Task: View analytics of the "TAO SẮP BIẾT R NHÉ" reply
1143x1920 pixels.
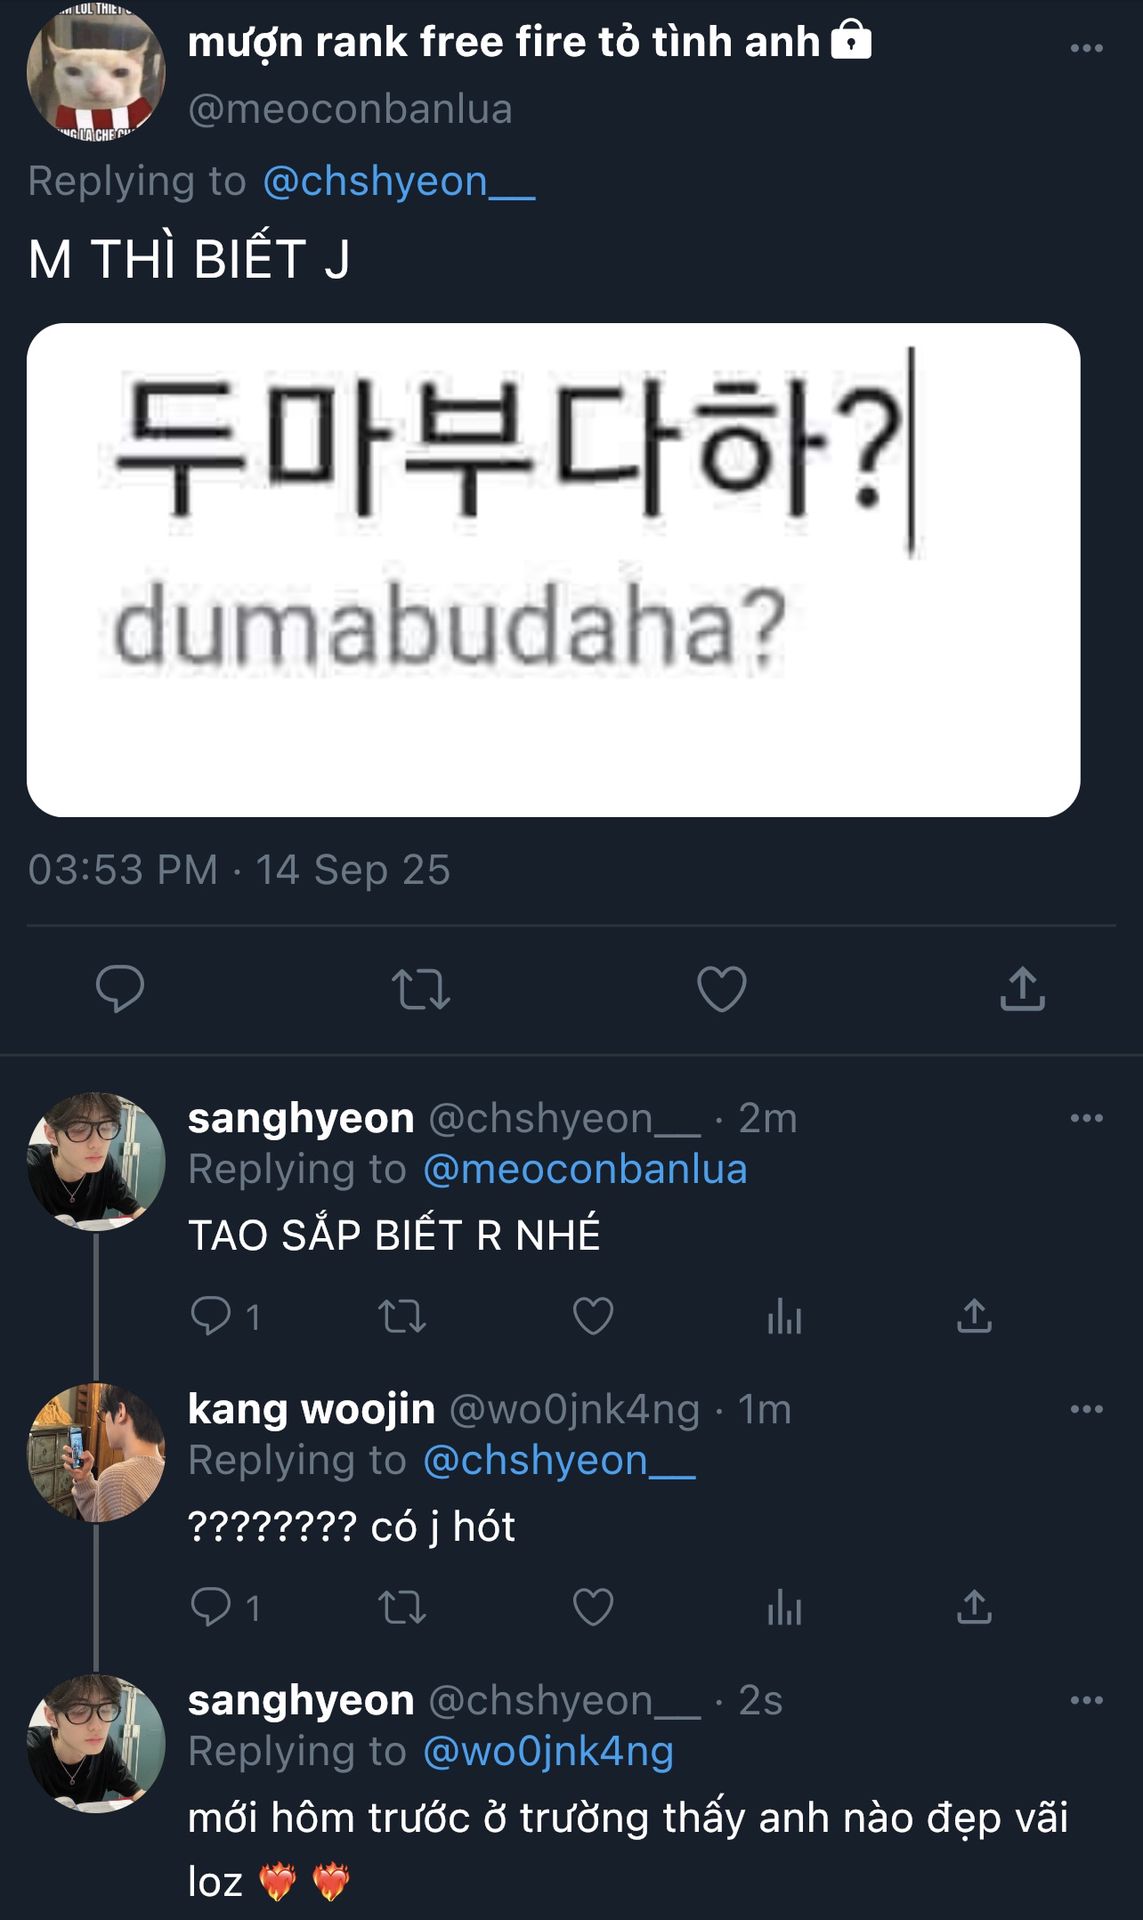Action: point(784,1316)
